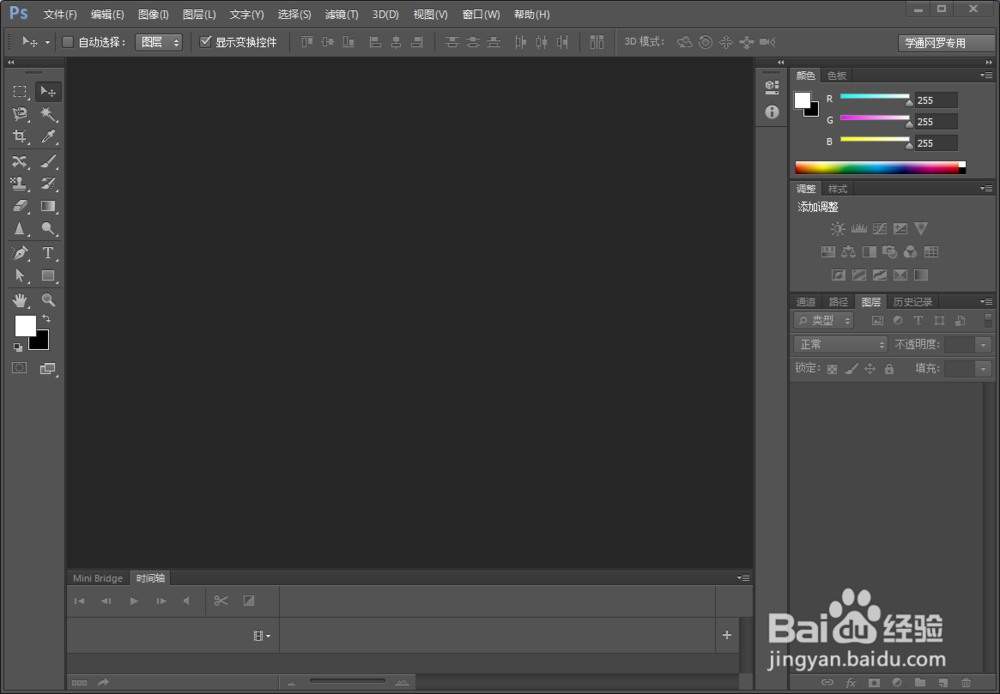Click the split-at-playhead scissors icon

point(221,601)
